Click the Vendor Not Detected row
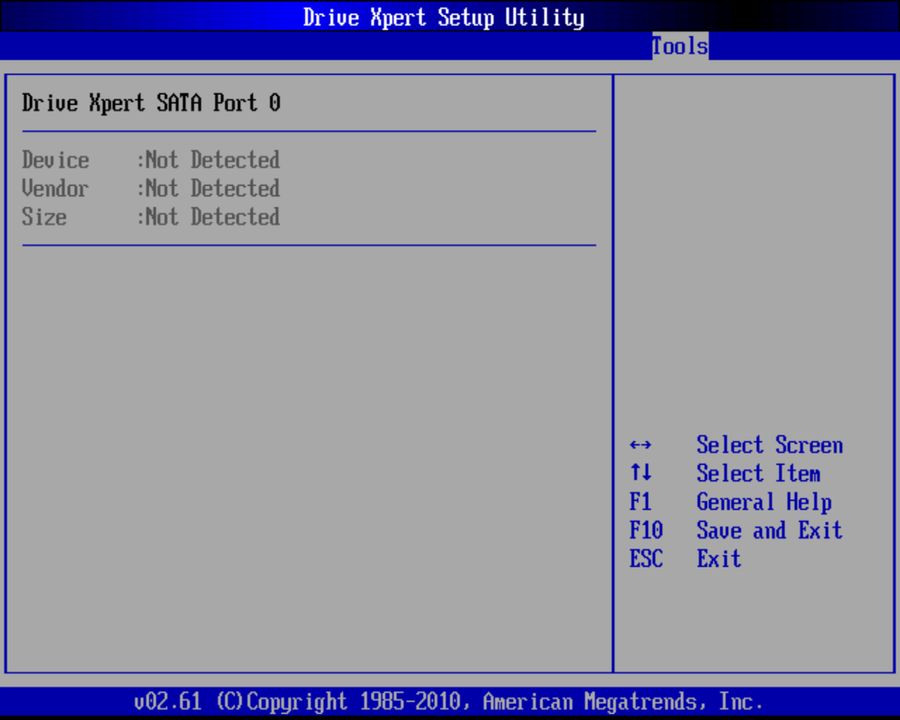The height and width of the screenshot is (720, 900). (151, 188)
